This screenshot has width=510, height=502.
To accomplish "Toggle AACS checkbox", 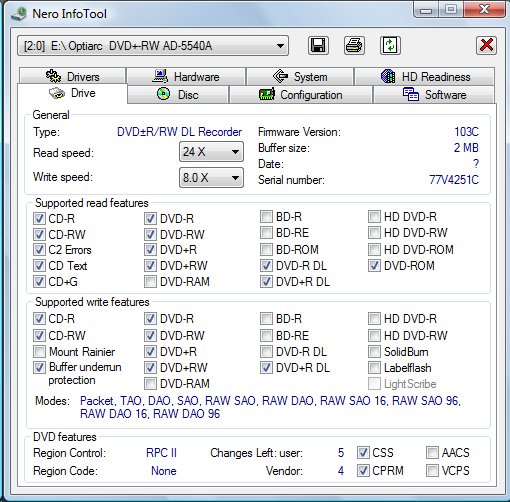I will point(432,453).
